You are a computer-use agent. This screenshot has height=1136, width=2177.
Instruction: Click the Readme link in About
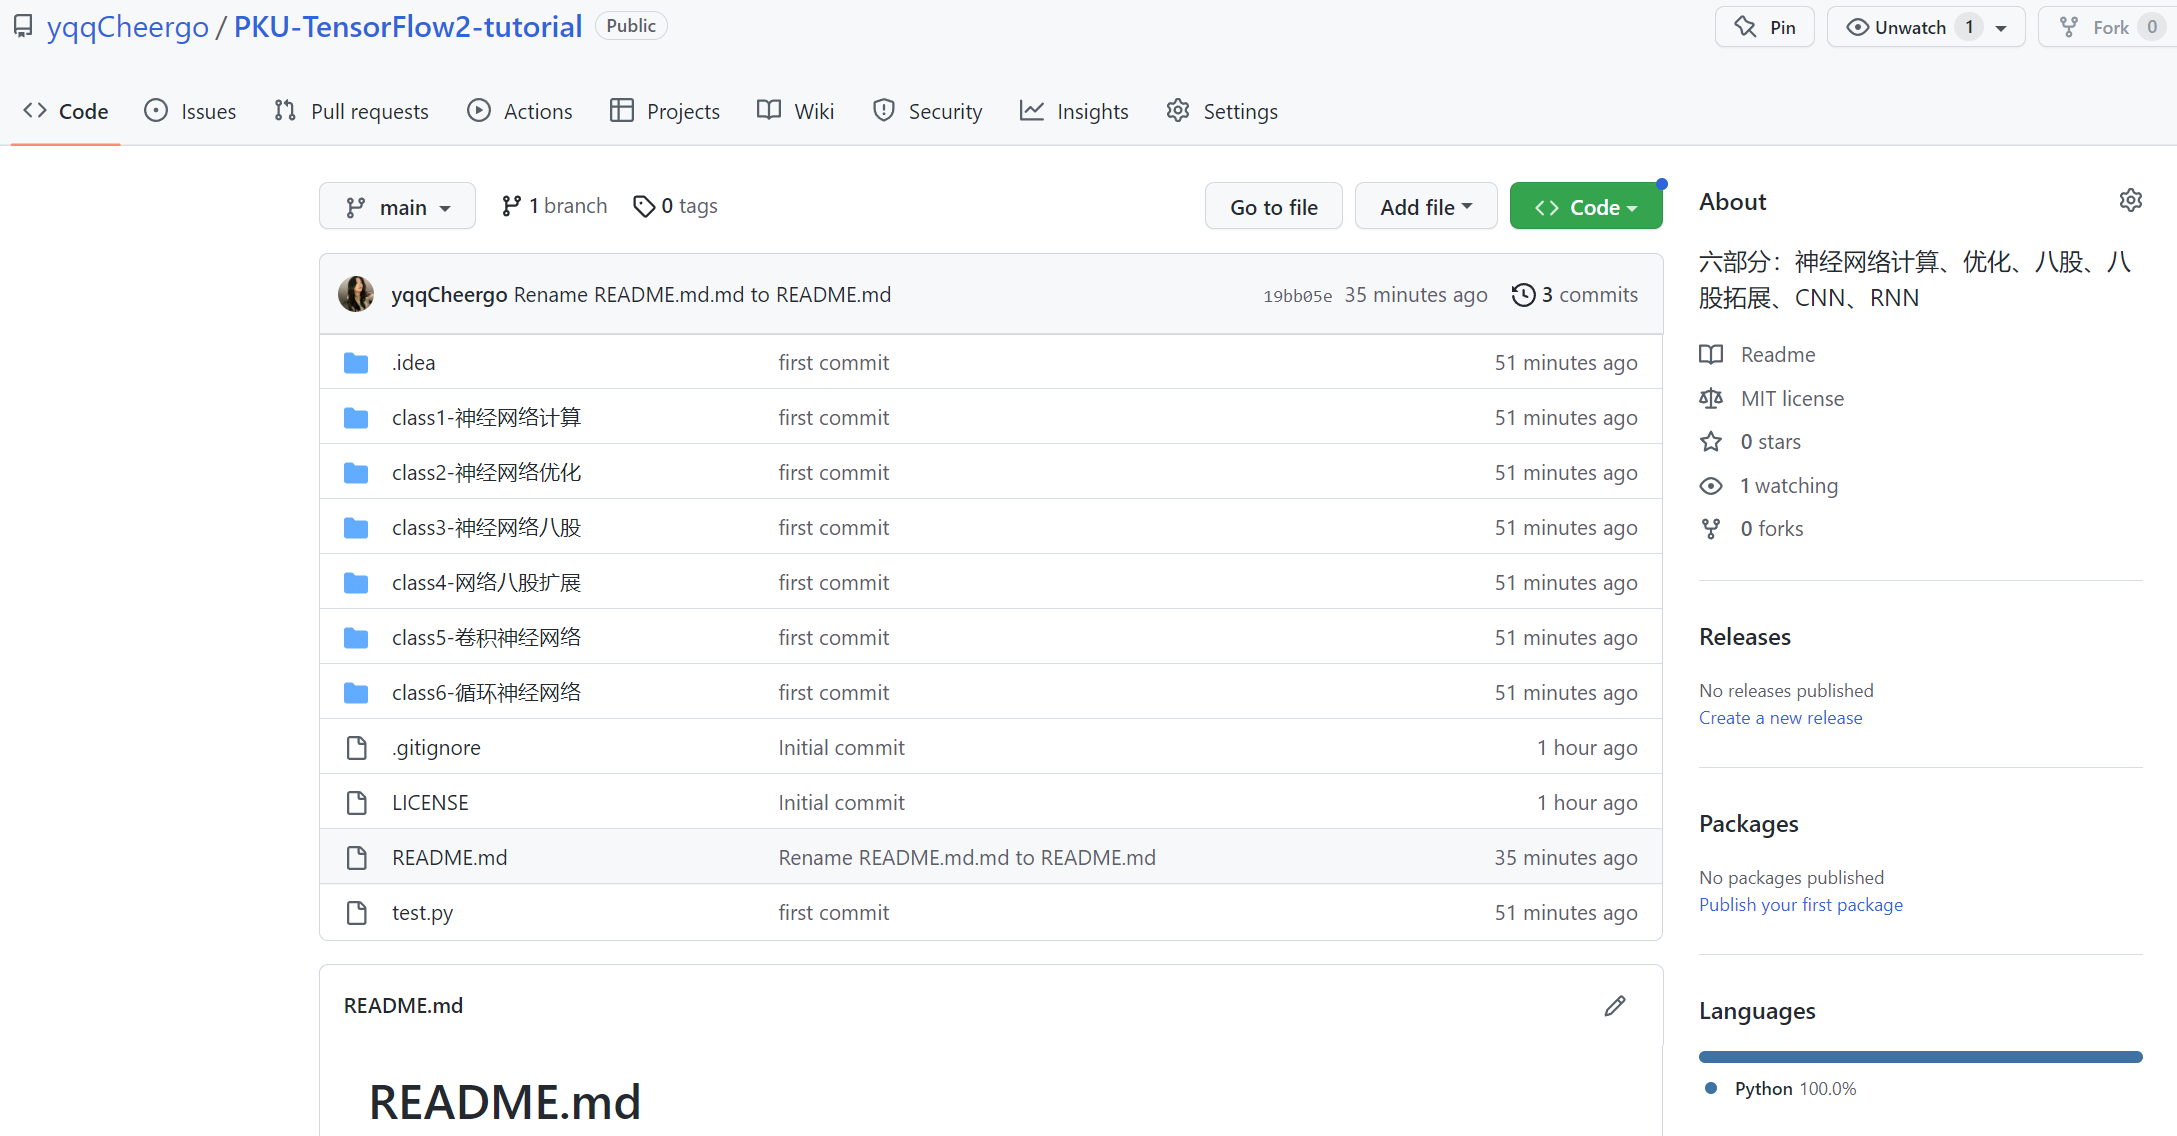pyautogui.click(x=1778, y=355)
